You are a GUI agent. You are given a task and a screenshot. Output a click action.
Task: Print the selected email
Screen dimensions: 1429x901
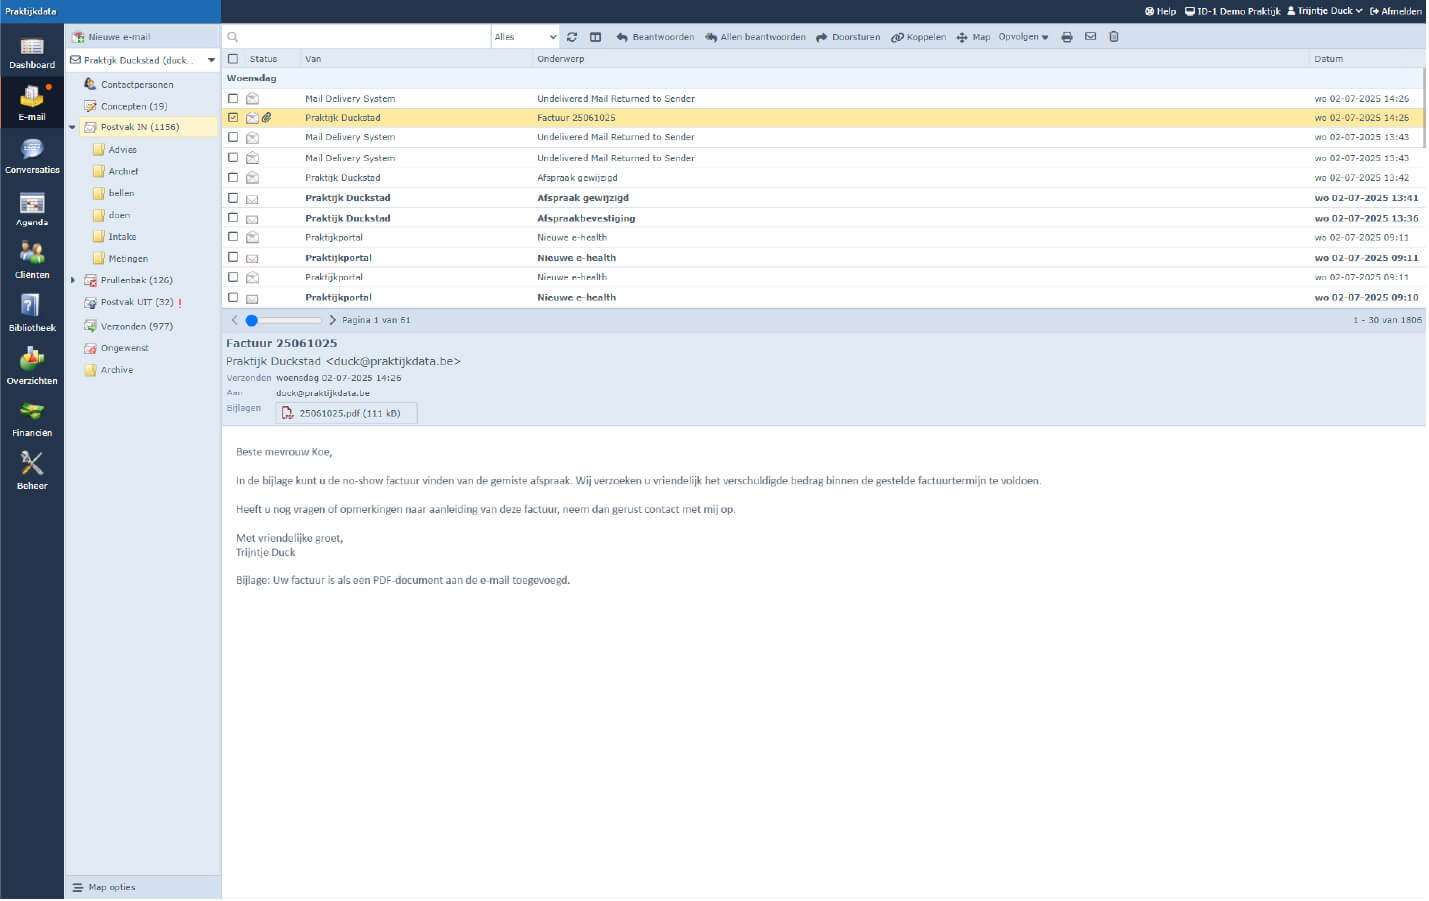1067,37
